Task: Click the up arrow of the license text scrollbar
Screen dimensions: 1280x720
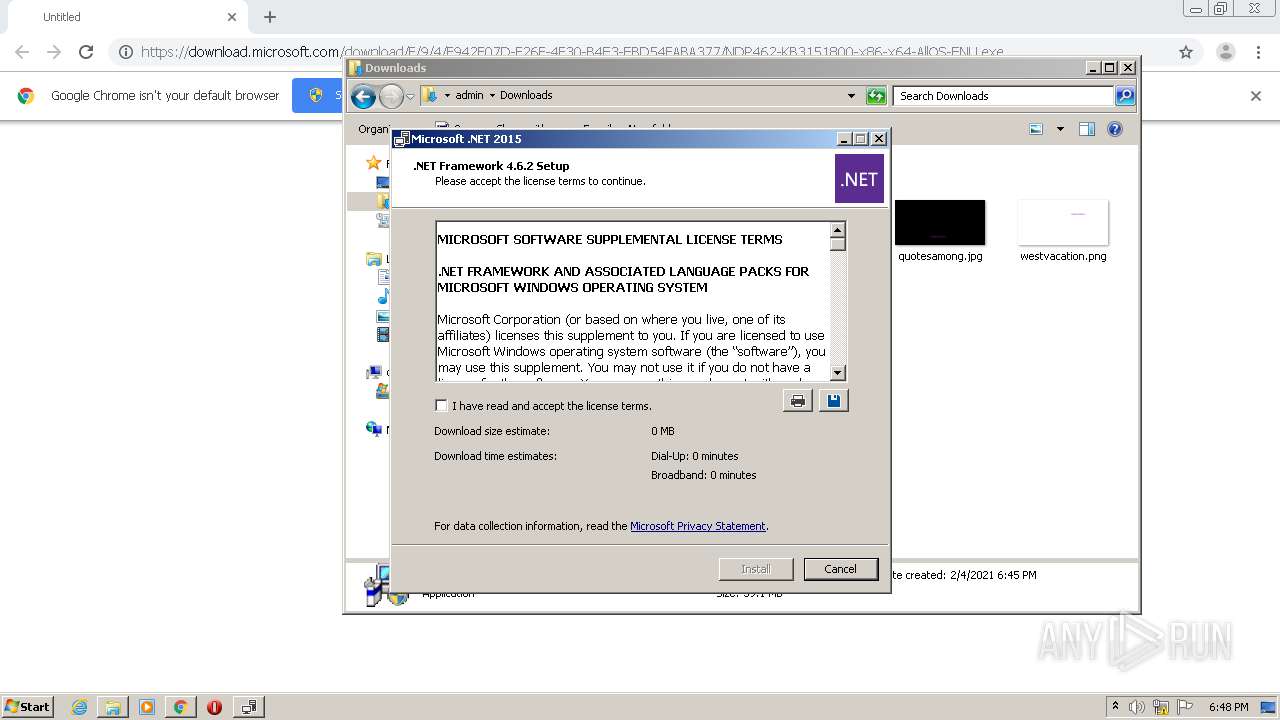Action: point(838,230)
